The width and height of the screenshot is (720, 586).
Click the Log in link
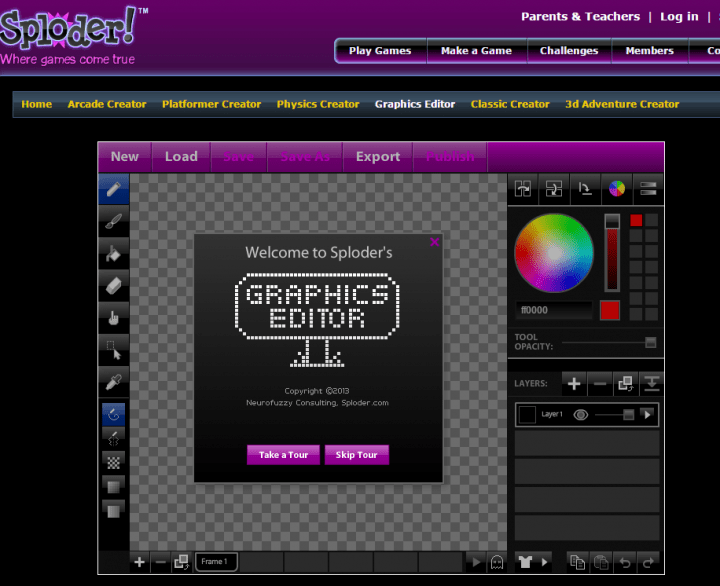679,17
